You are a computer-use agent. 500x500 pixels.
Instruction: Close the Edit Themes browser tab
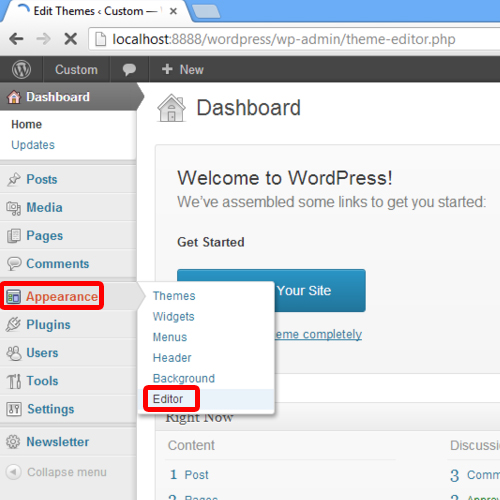tap(173, 11)
